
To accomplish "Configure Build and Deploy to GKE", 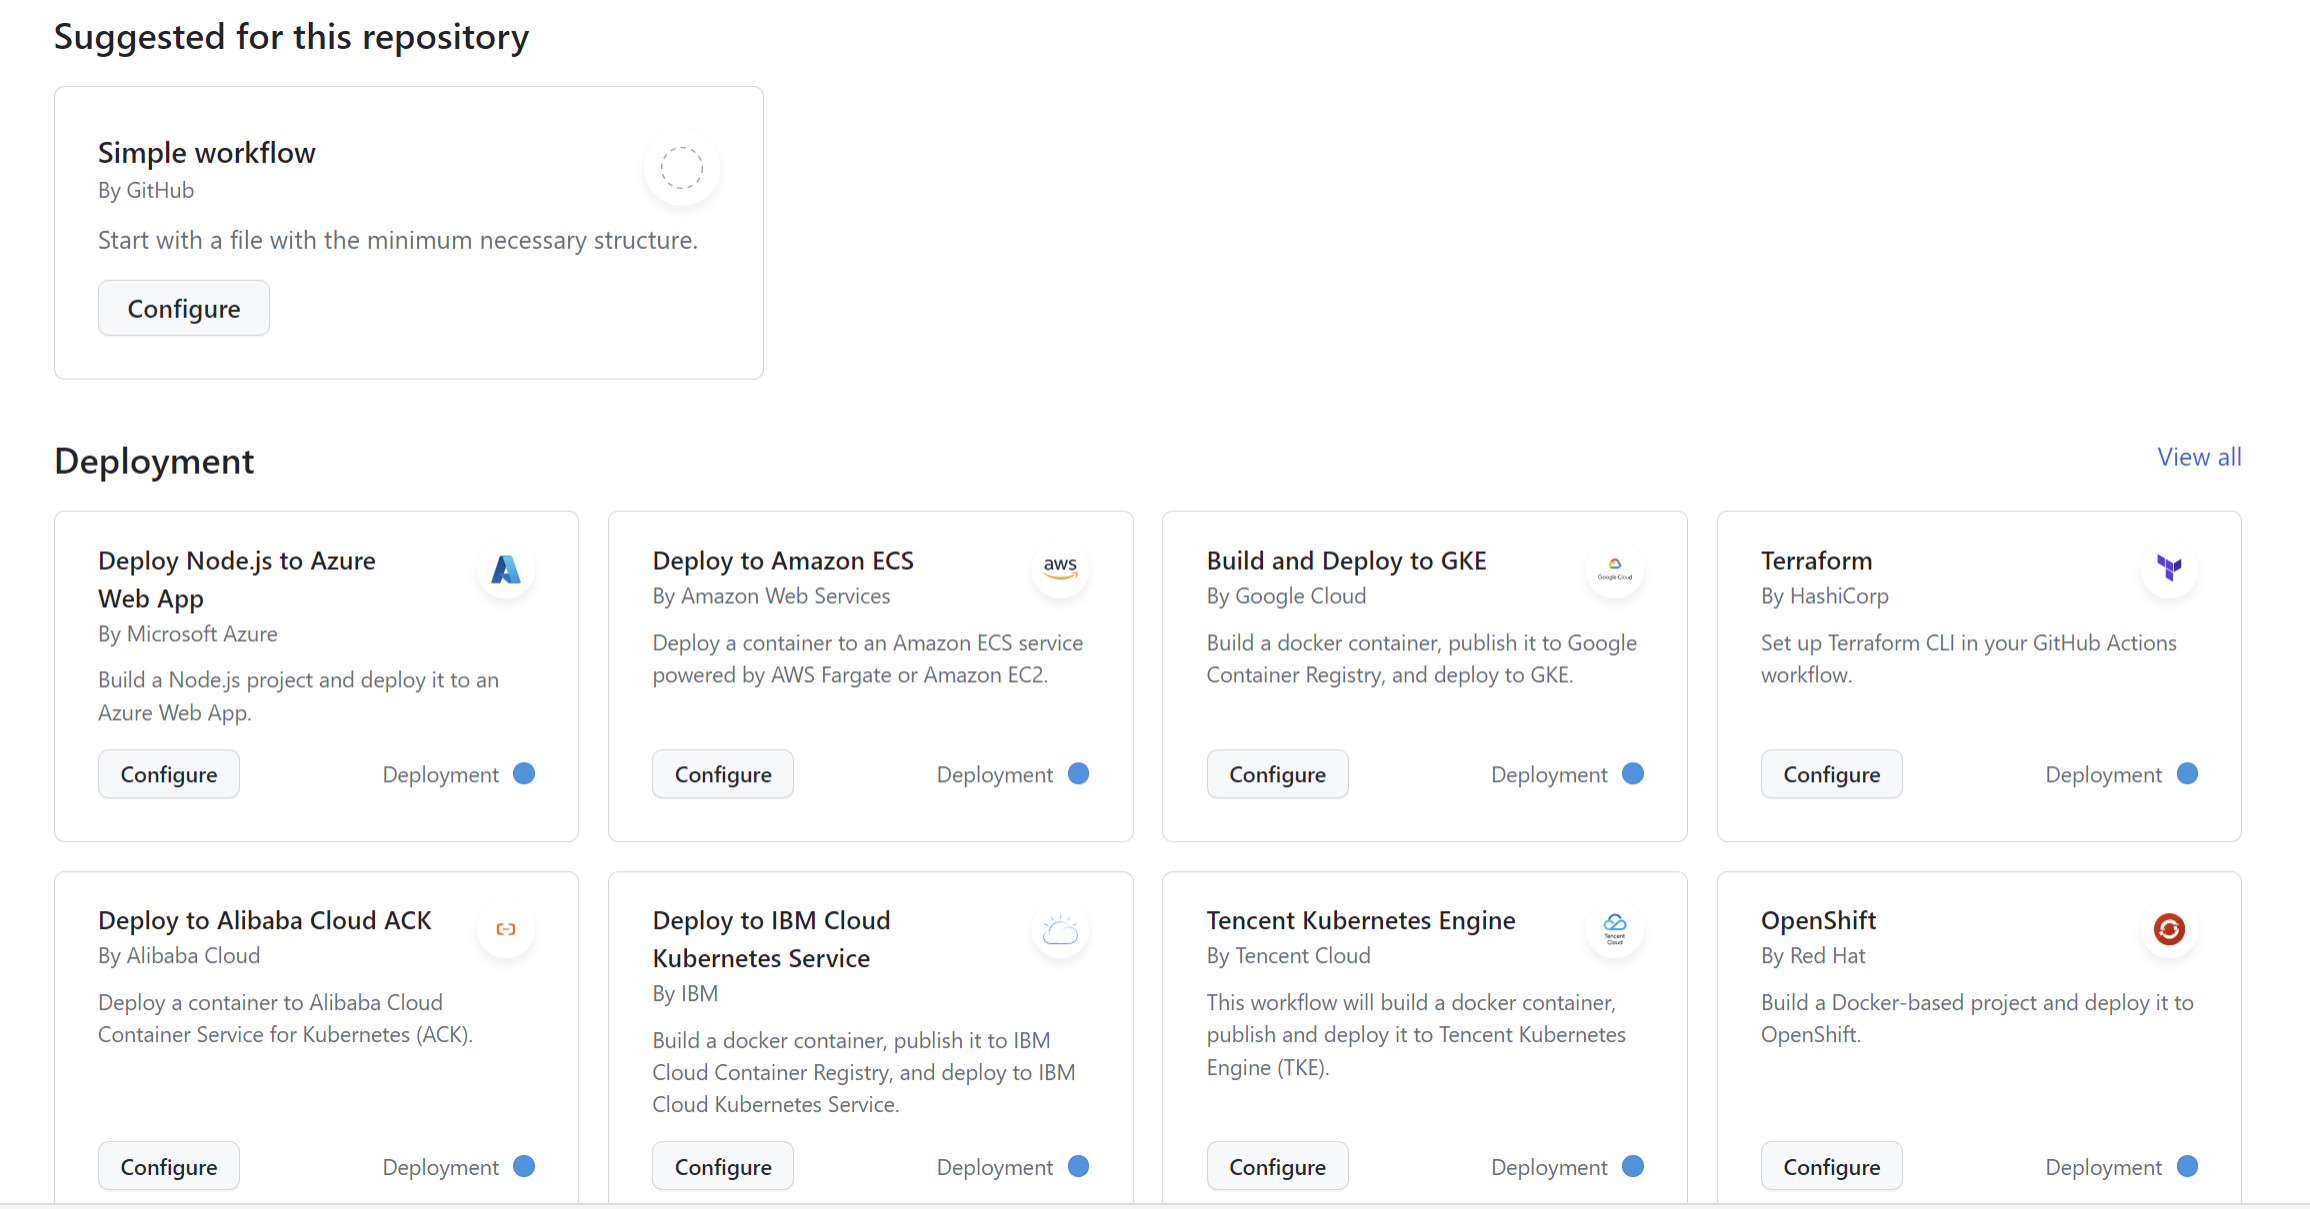I will tap(1277, 774).
